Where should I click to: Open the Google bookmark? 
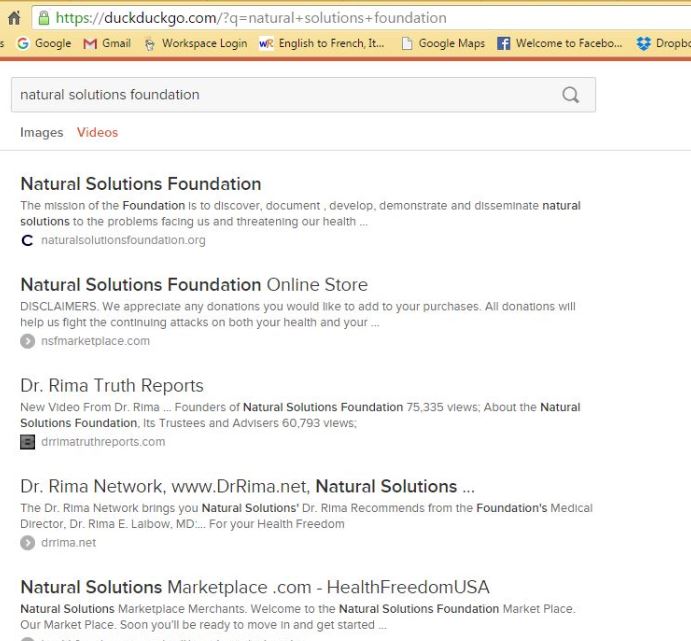[44, 43]
